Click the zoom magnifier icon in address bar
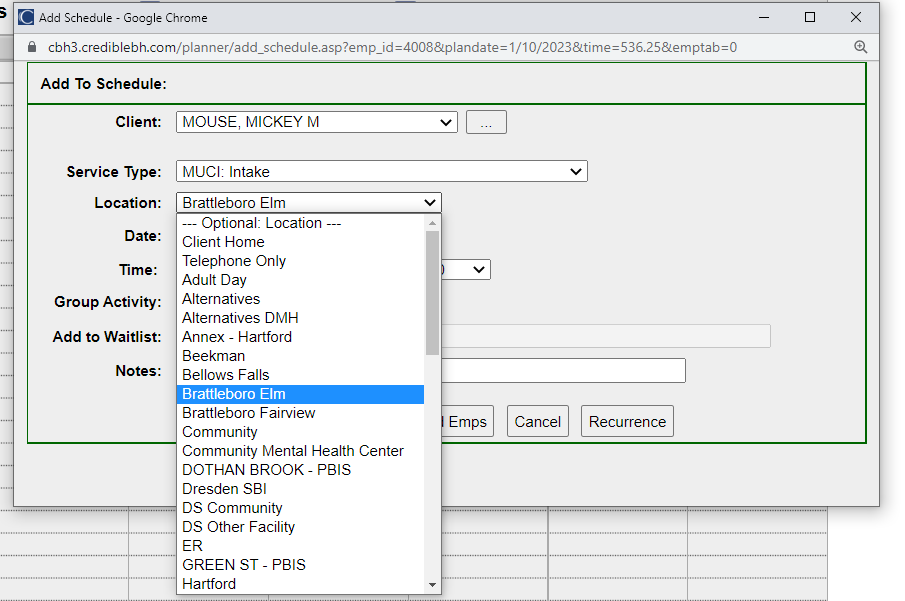This screenshot has height=601, width=905. click(x=860, y=47)
